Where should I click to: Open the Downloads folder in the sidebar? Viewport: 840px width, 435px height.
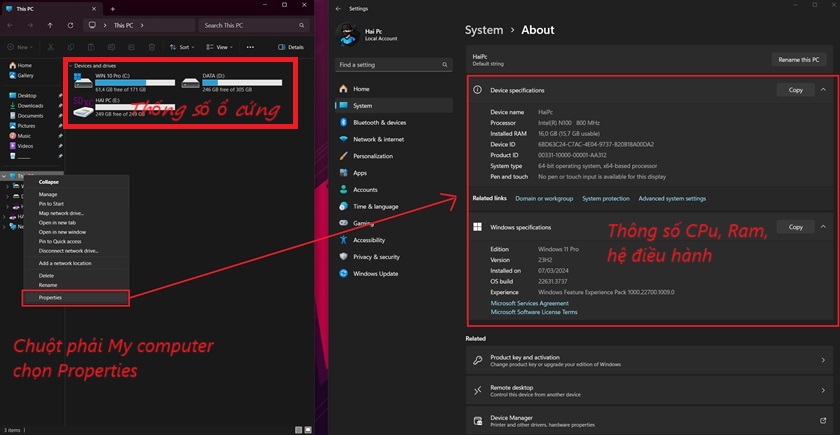30,105
